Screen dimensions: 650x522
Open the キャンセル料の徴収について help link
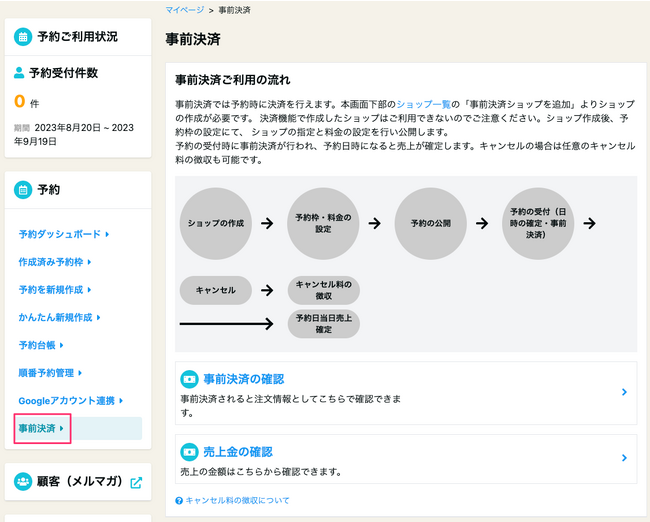tap(238, 500)
